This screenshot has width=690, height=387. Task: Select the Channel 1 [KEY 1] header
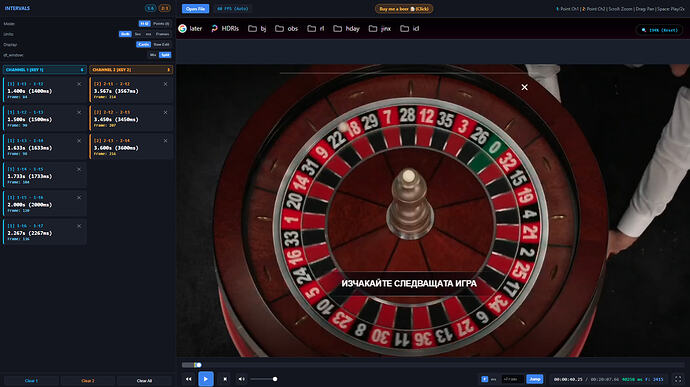click(44, 70)
